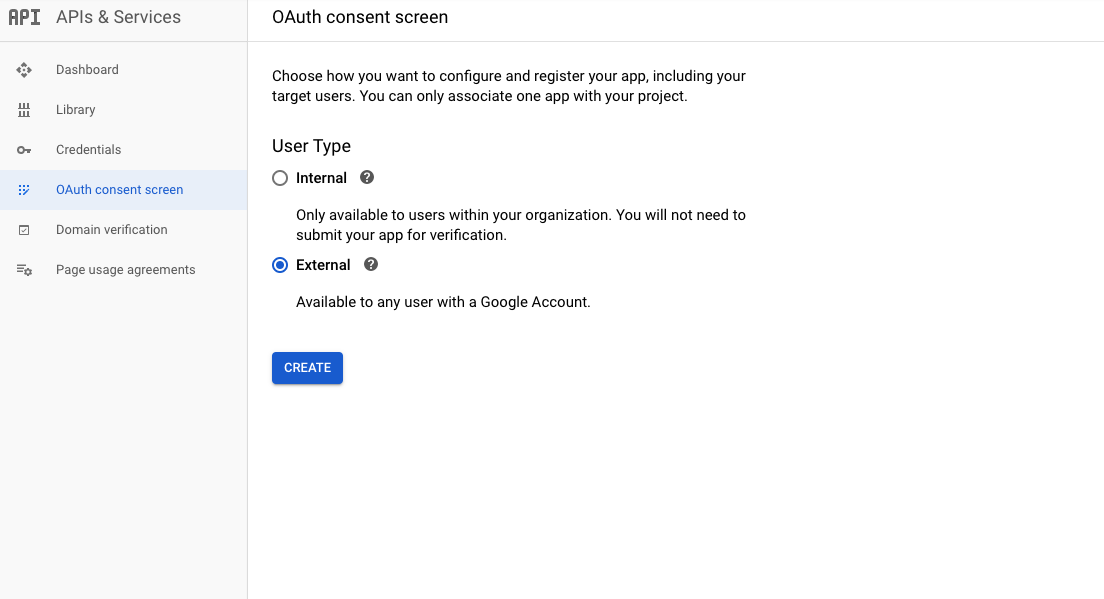The height and width of the screenshot is (599, 1104).
Task: Navigate to Domain verification
Action: point(123,230)
